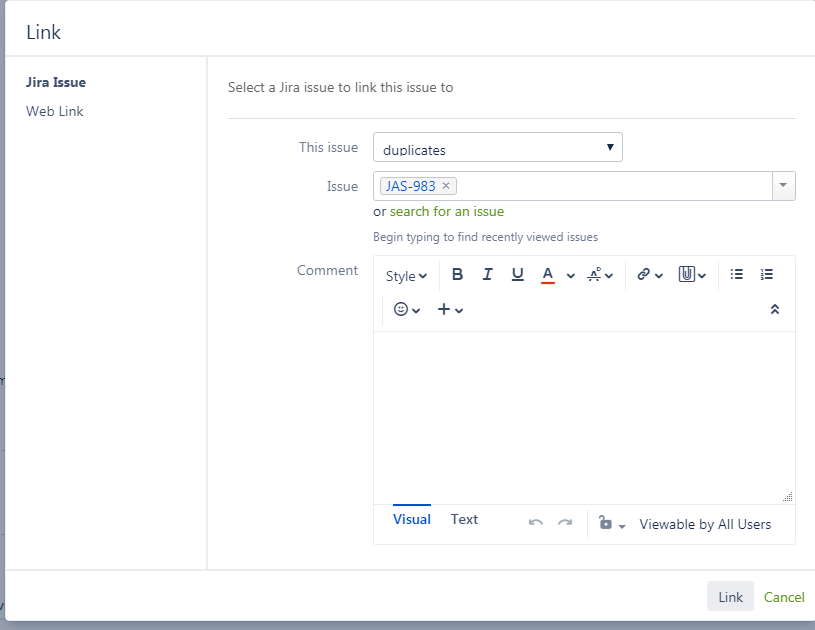Grab the comment box resize handle
This screenshot has width=815, height=630.
788,496
